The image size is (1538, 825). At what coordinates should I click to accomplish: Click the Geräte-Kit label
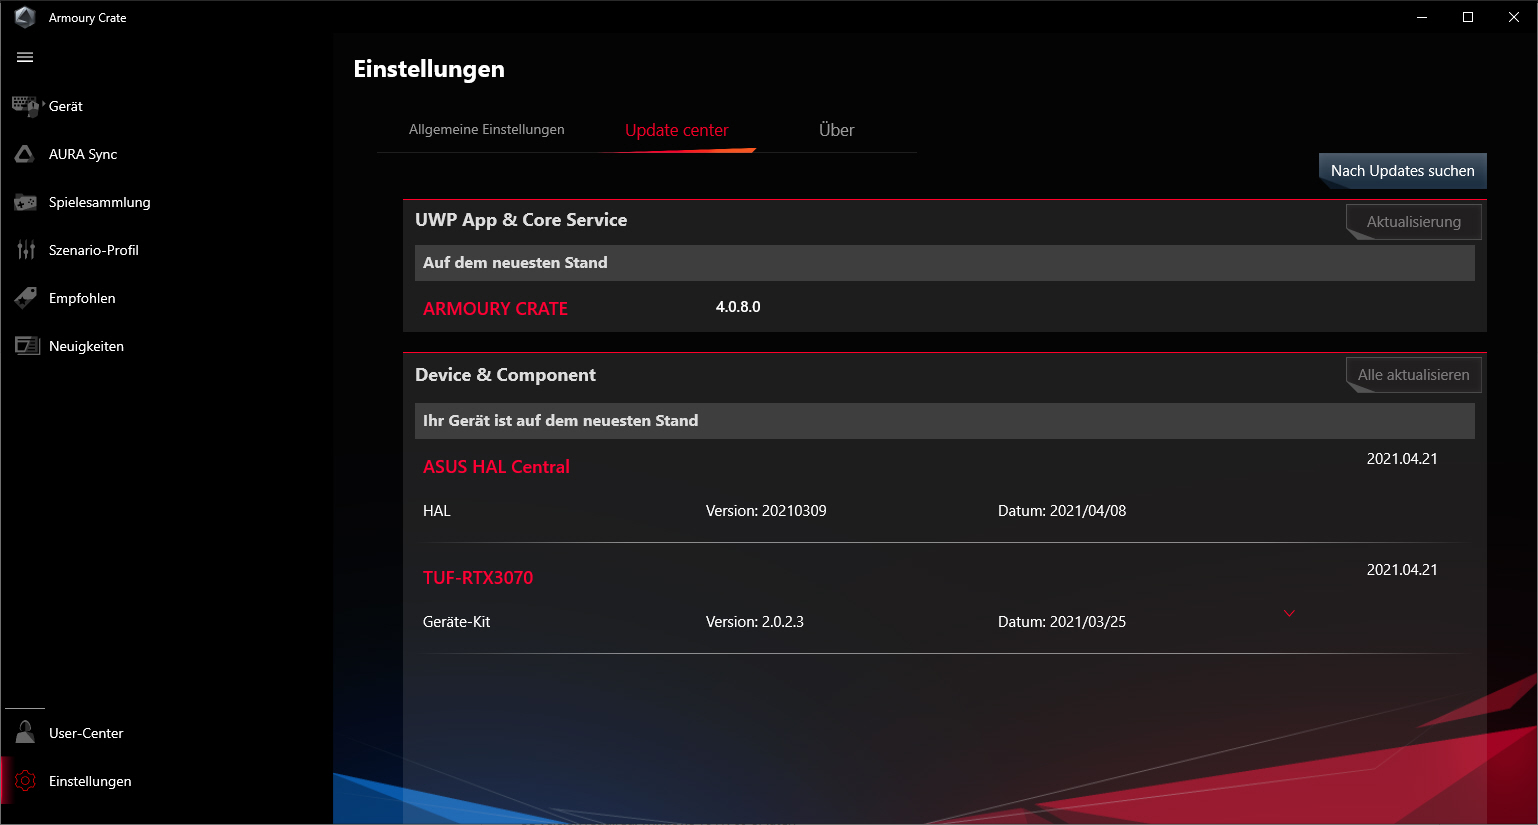tap(456, 622)
